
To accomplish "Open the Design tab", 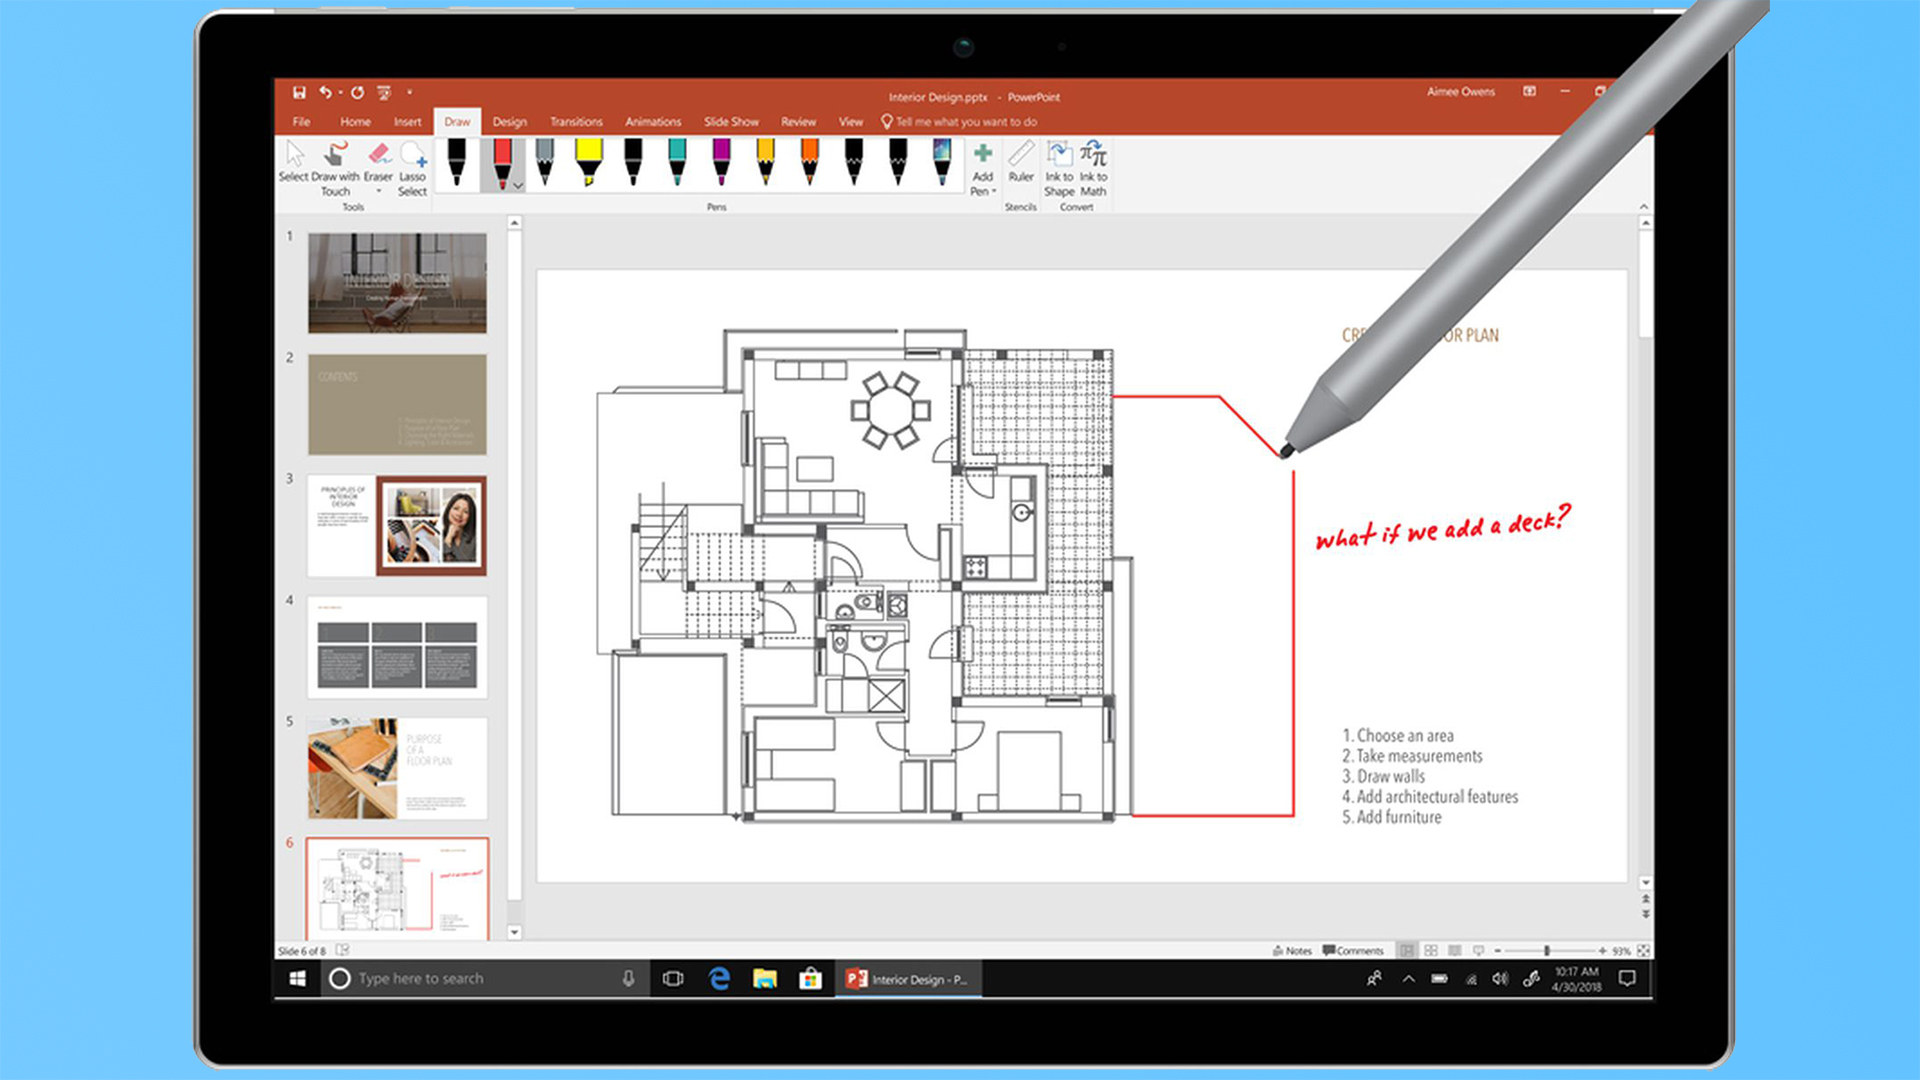I will (x=509, y=122).
